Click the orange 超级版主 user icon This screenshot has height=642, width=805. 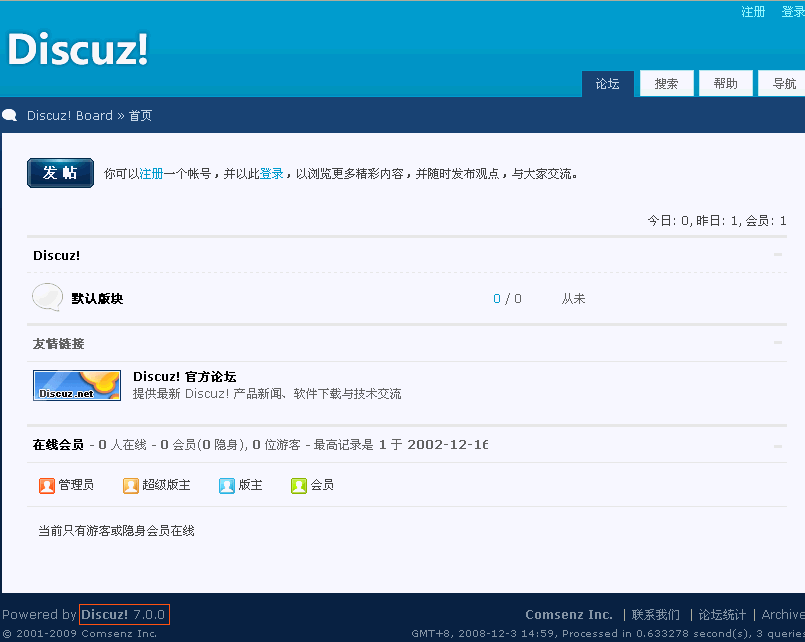[130, 485]
